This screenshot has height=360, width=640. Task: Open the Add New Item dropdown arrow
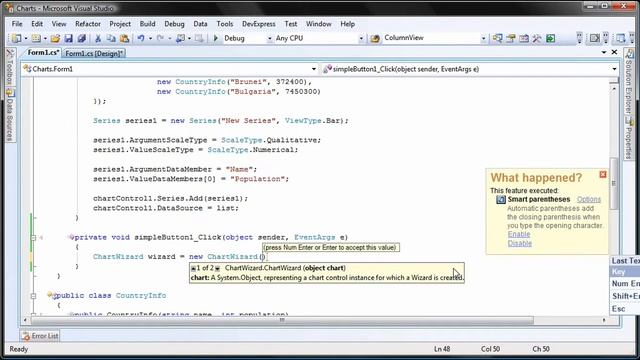point(45,38)
